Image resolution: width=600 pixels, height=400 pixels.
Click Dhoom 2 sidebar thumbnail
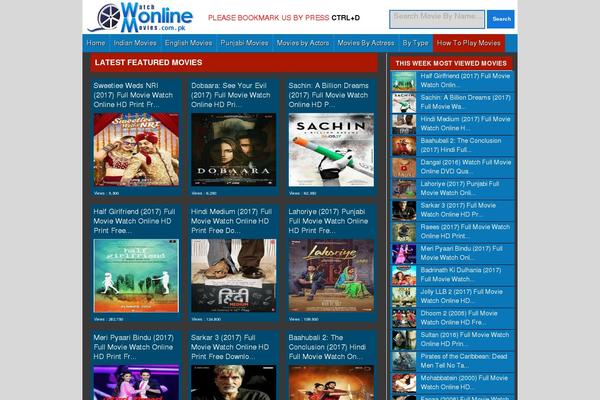click(x=404, y=318)
